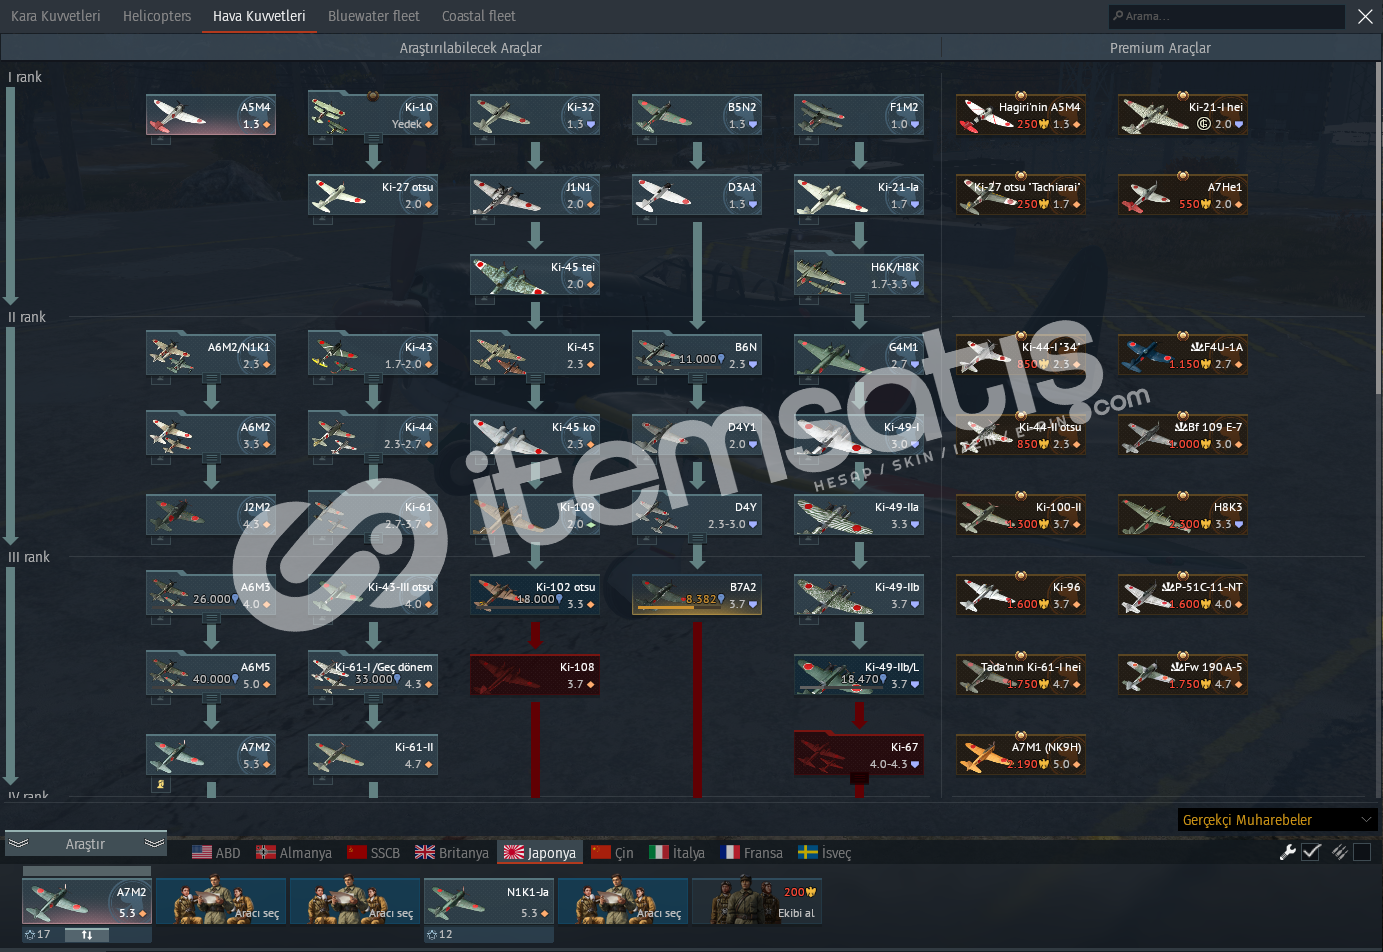Click the Ki-102 otsu card
Screen dimensions: 1383x952
(535, 595)
